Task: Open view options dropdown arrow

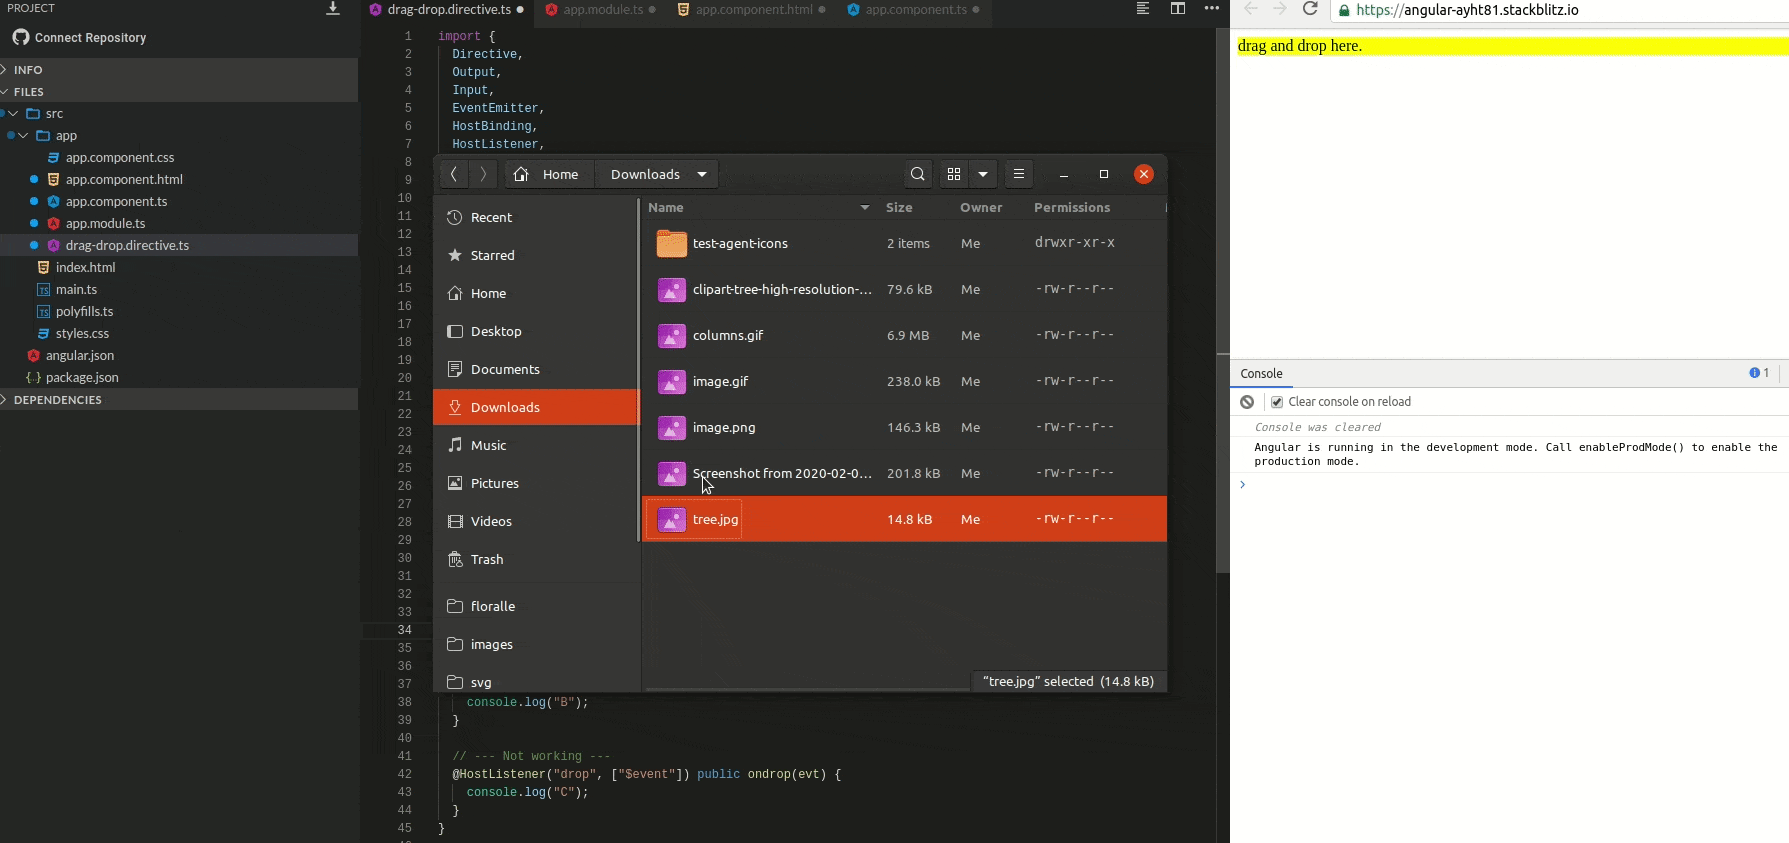Action: point(983,174)
